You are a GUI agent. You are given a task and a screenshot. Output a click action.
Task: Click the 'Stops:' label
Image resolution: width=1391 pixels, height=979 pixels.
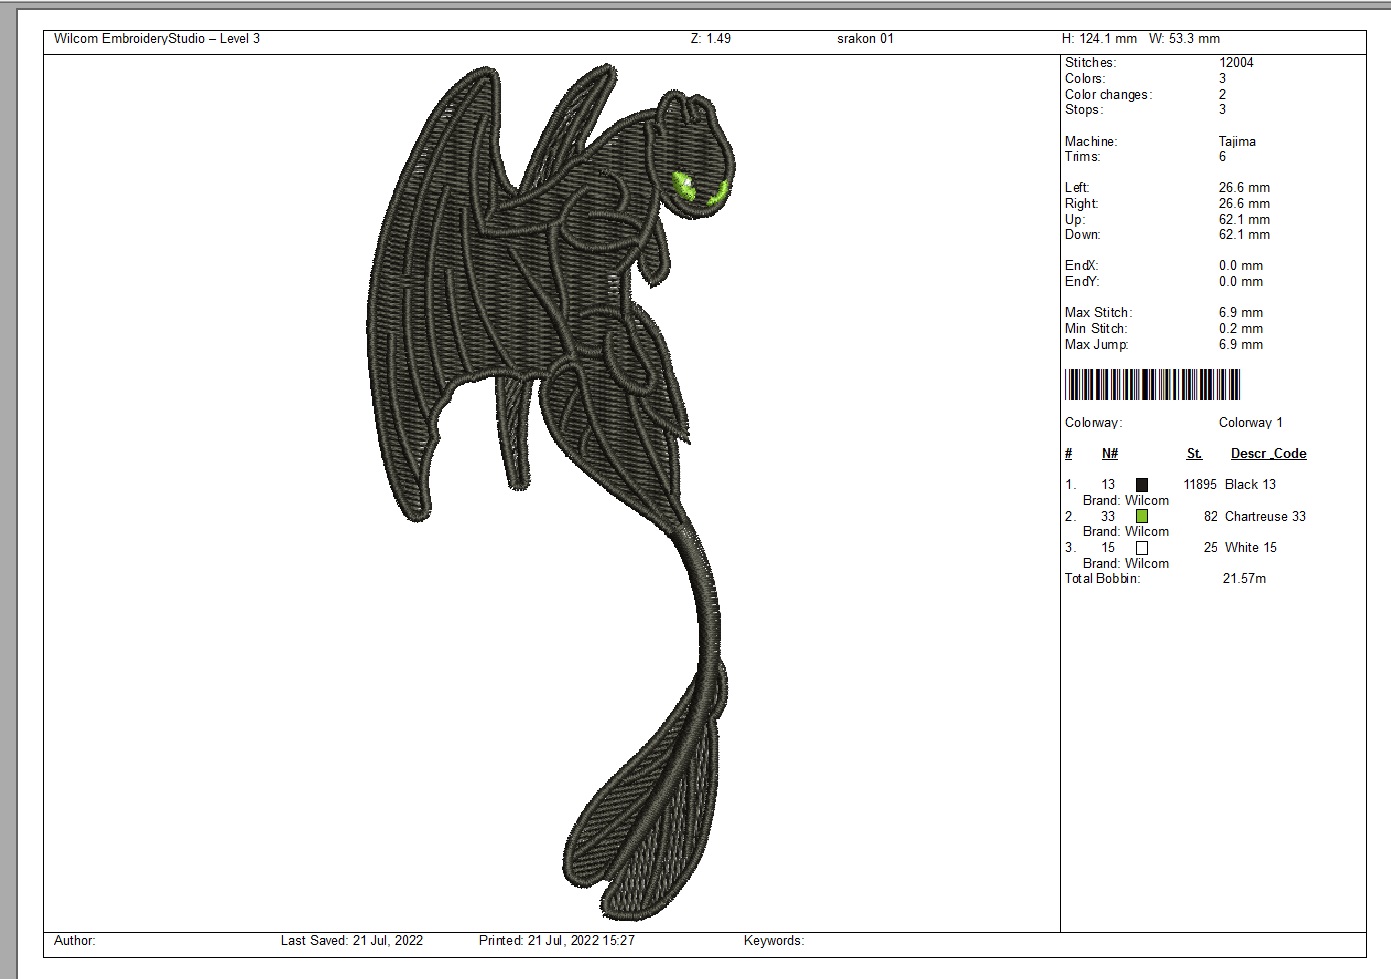1084,109
